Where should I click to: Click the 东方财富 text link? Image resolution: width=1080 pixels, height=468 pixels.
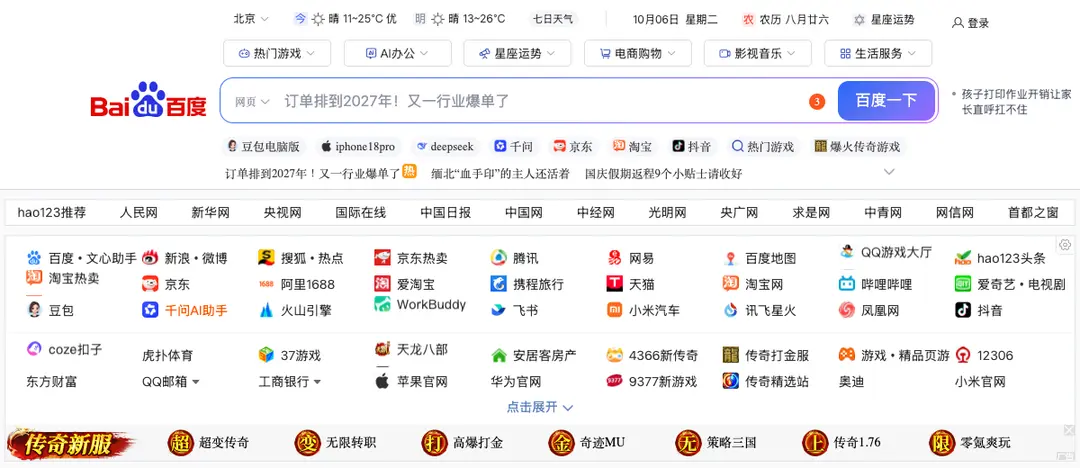click(52, 381)
